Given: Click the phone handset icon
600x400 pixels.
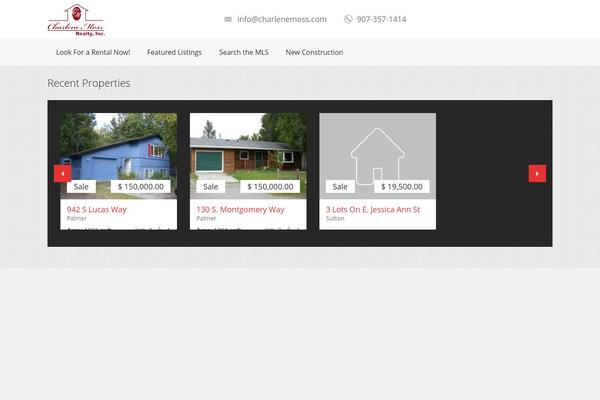Looking at the screenshot, I should [x=348, y=19].
